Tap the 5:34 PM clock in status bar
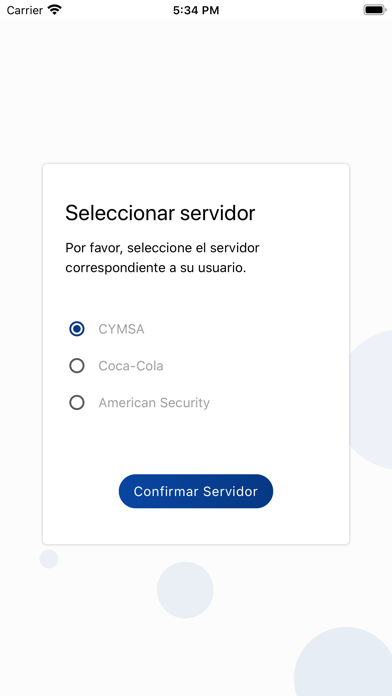This screenshot has height=696, width=392. (196, 10)
